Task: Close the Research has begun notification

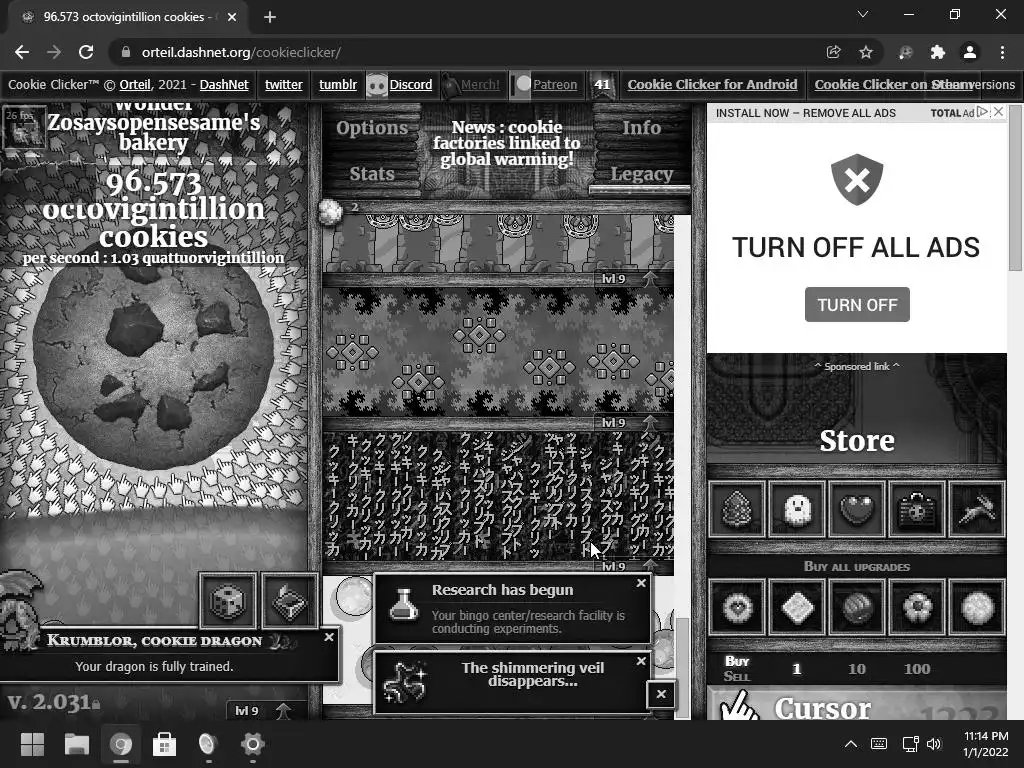Action: 641,583
